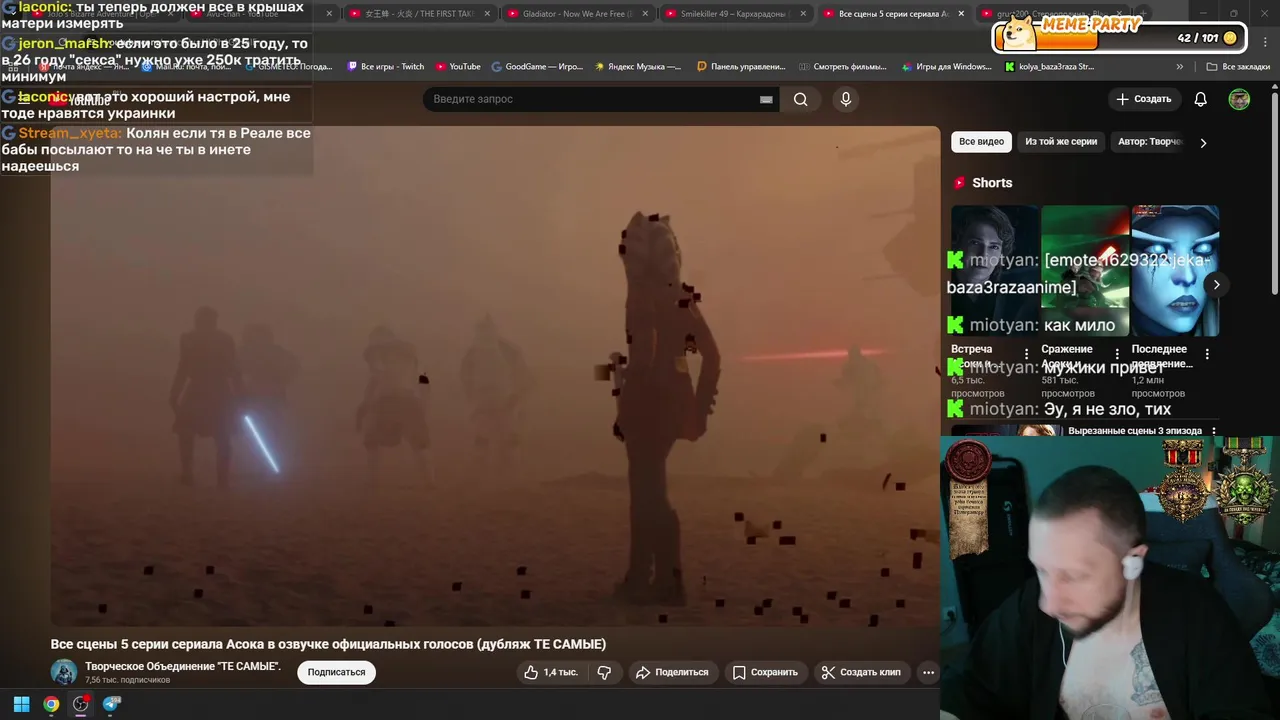Image resolution: width=1280 pixels, height=720 pixels.
Task: Open Chrome from the taskbar
Action: tap(51, 704)
